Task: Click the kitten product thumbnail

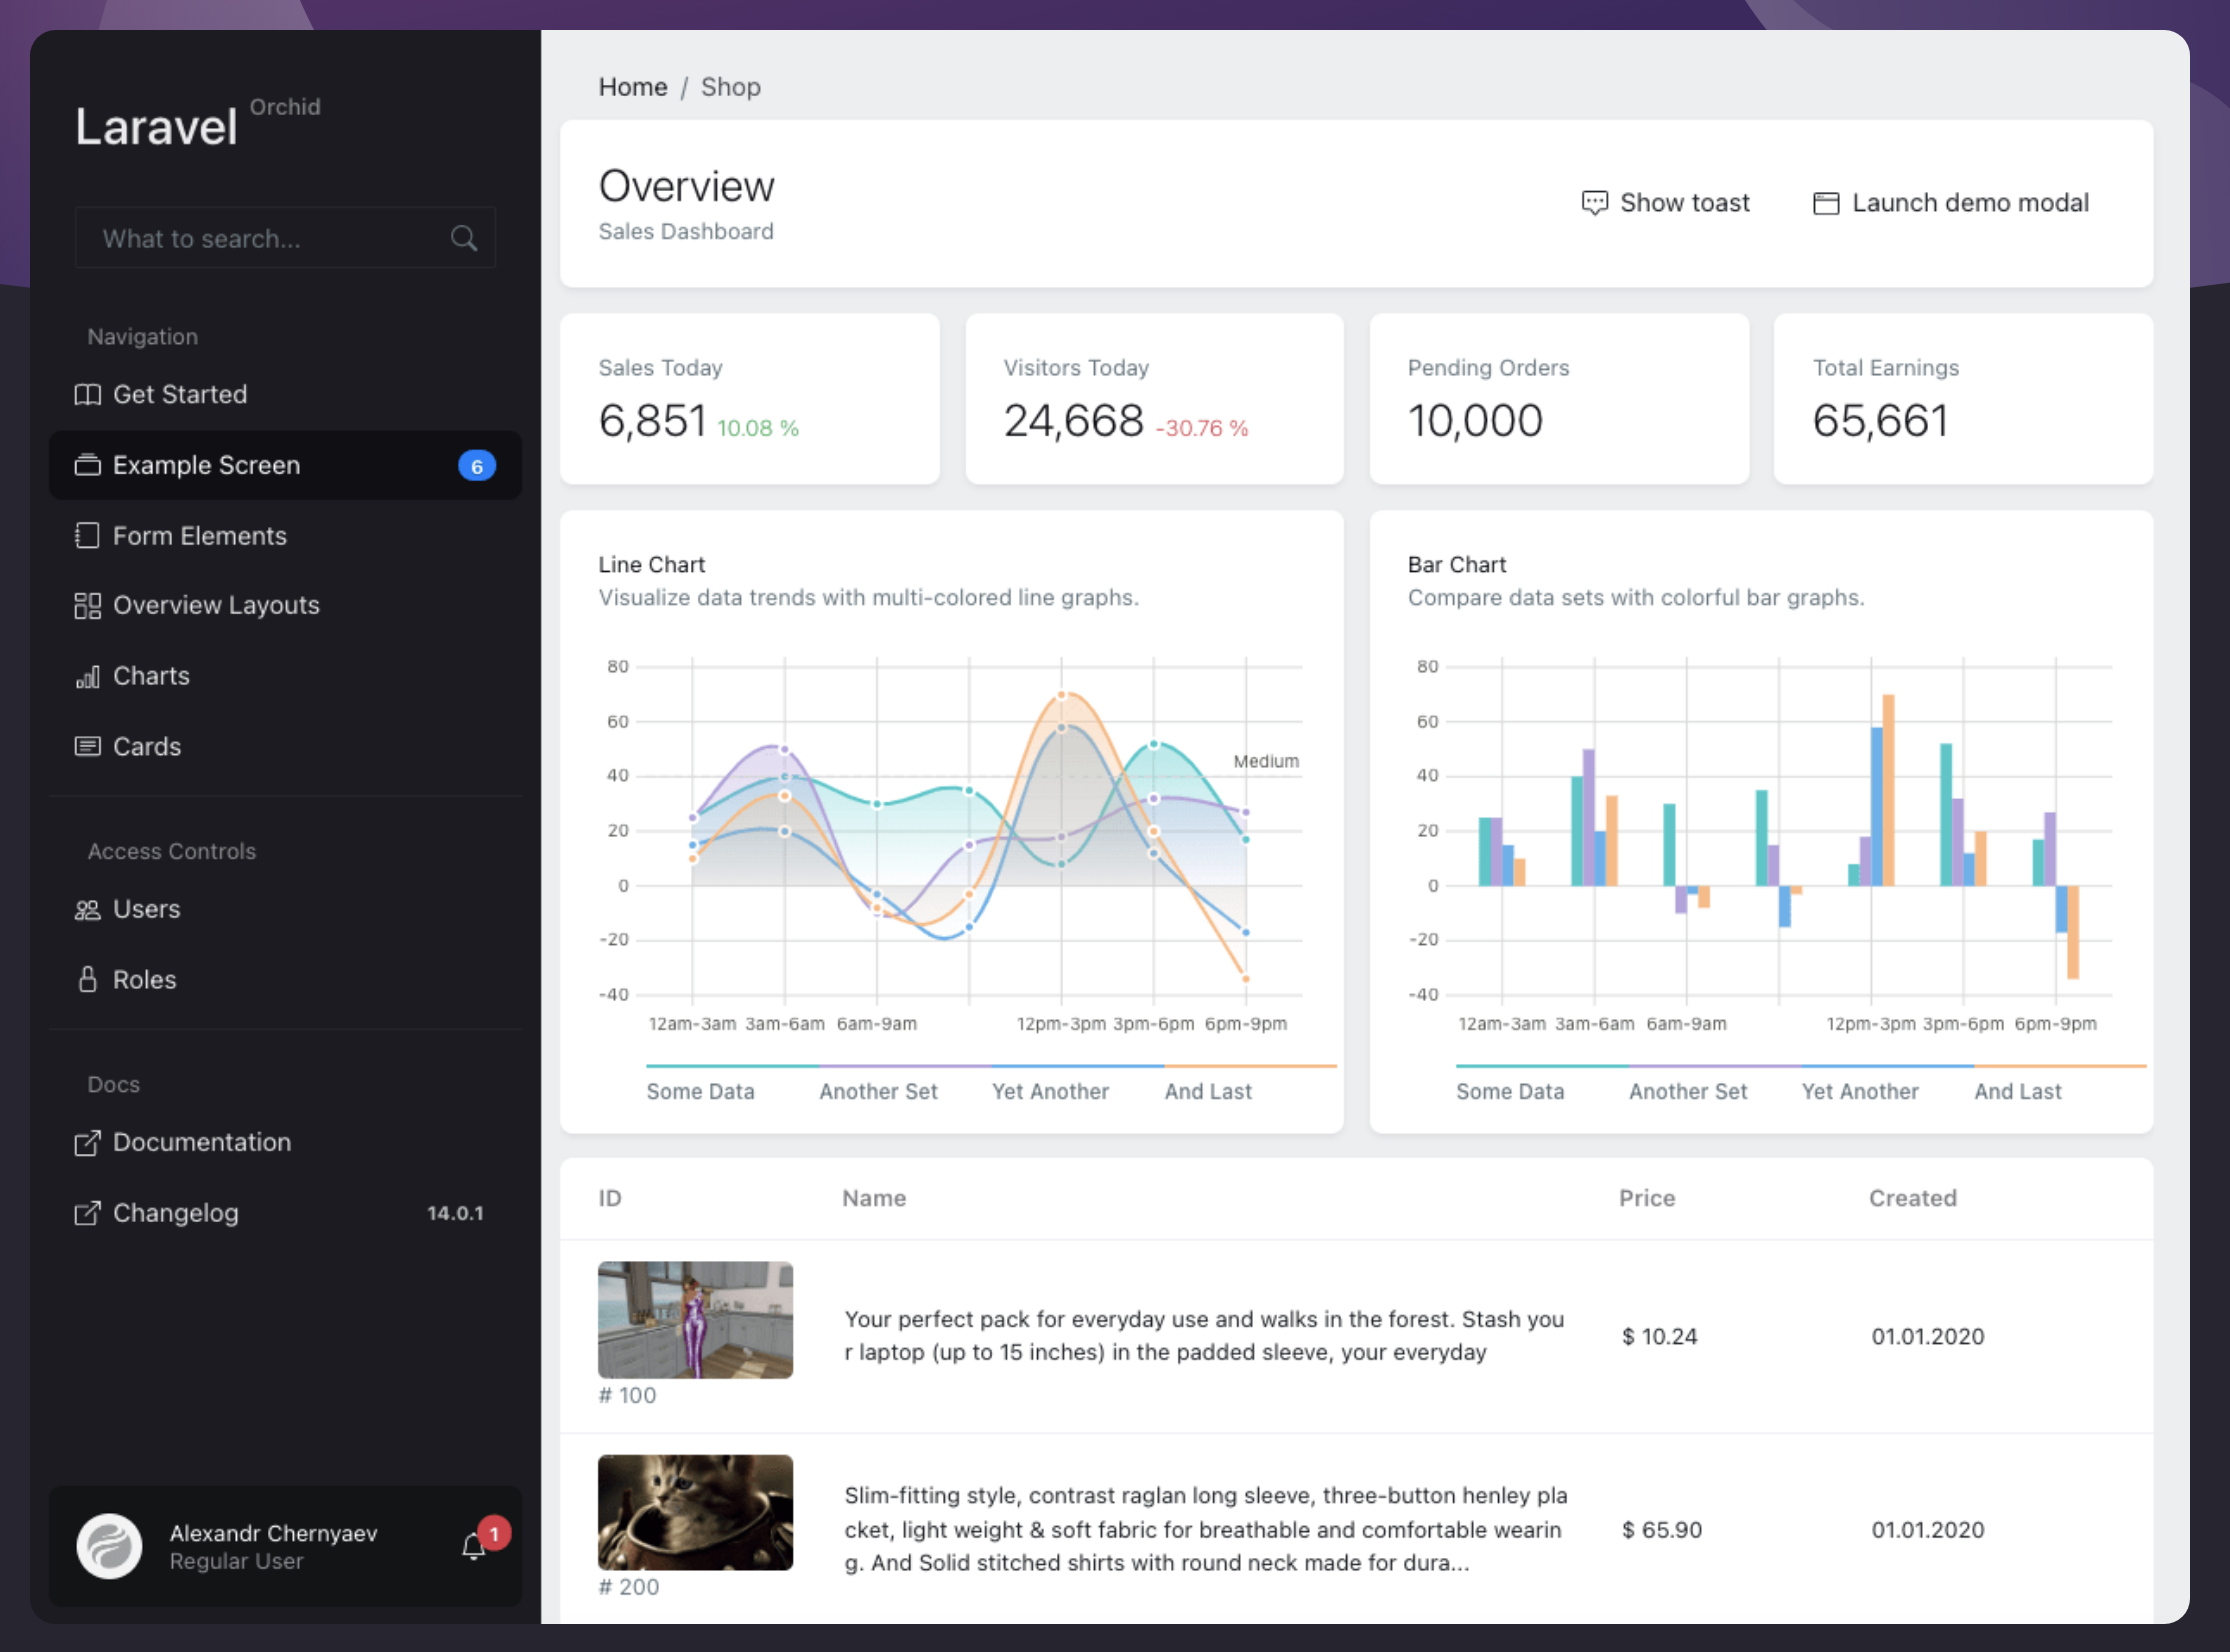Action: (x=695, y=1512)
